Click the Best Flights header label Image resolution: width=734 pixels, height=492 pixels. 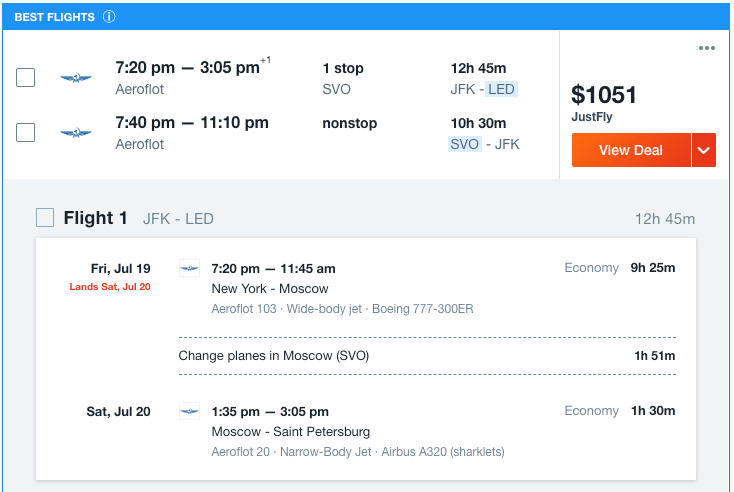pos(54,17)
